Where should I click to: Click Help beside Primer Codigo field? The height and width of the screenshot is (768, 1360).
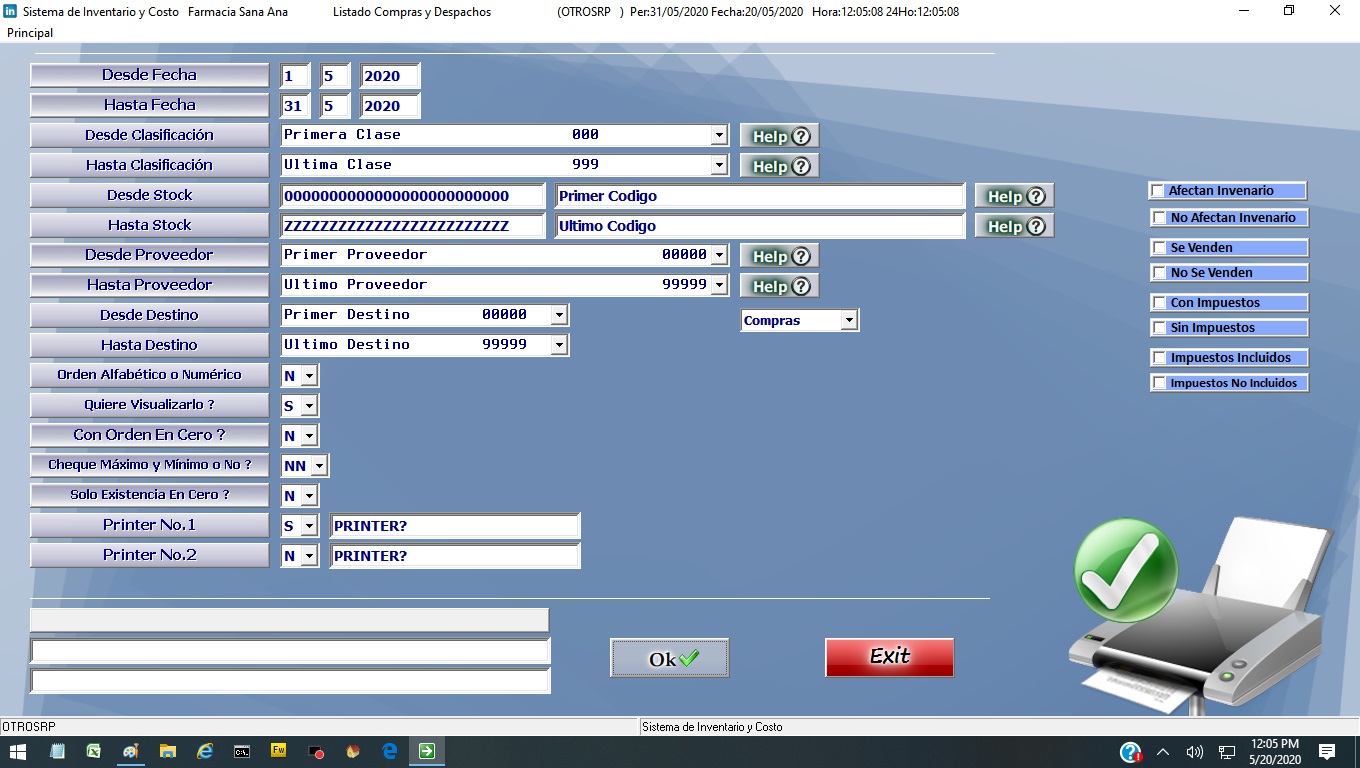coord(1014,196)
